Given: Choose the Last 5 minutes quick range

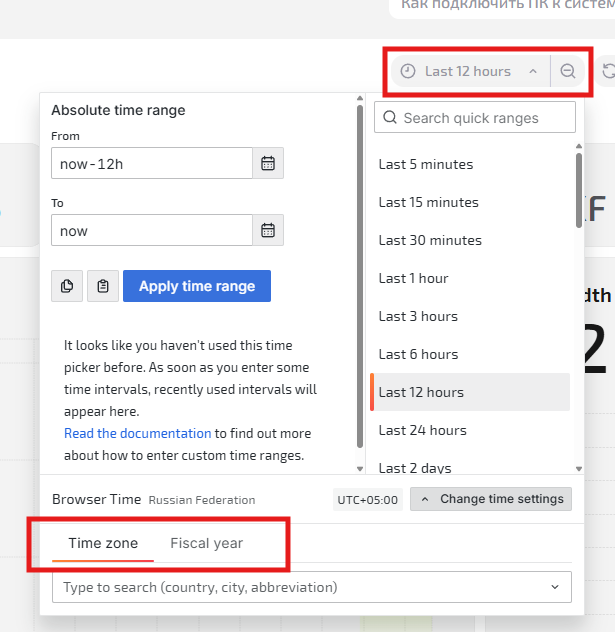Looking at the screenshot, I should (x=426, y=164).
